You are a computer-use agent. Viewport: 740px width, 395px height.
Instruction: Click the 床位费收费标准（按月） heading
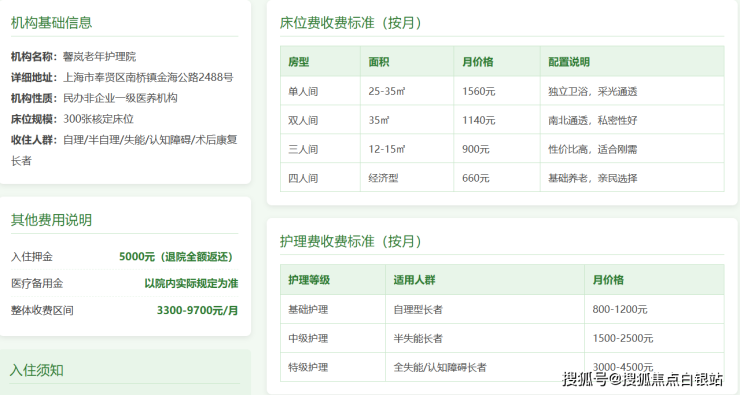tap(351, 23)
